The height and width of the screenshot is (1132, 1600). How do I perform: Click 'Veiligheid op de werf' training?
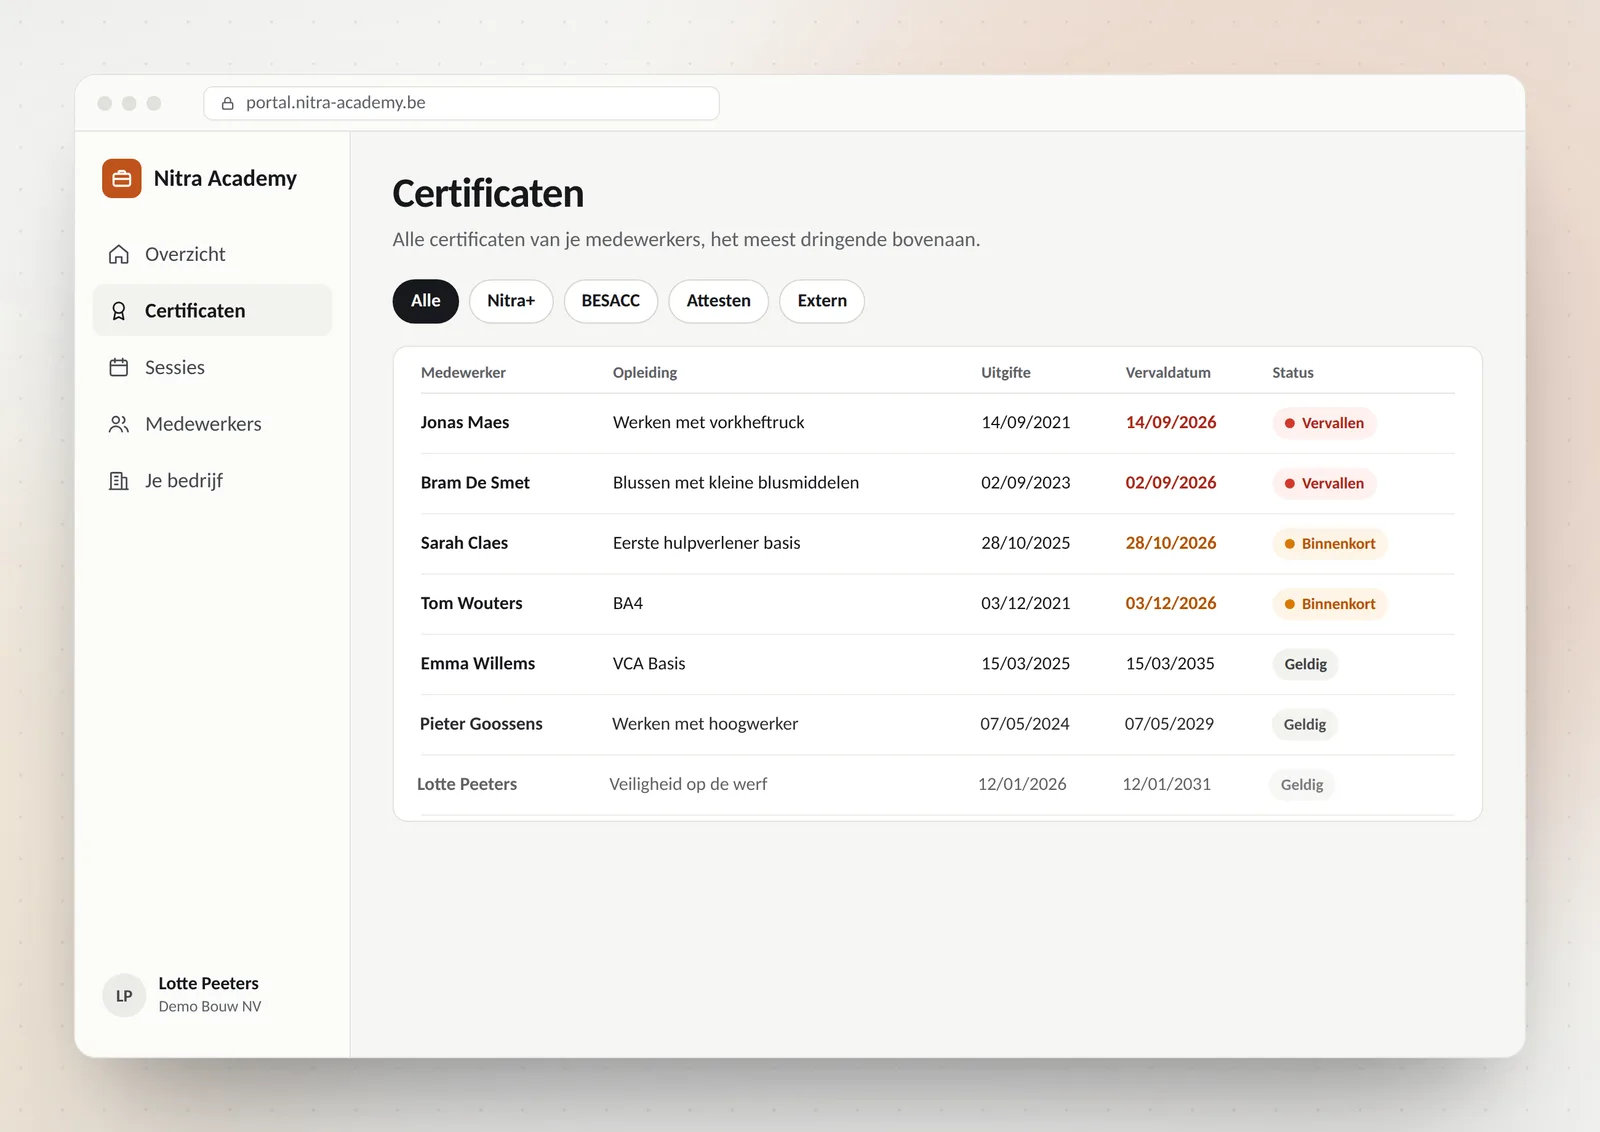[x=688, y=784]
